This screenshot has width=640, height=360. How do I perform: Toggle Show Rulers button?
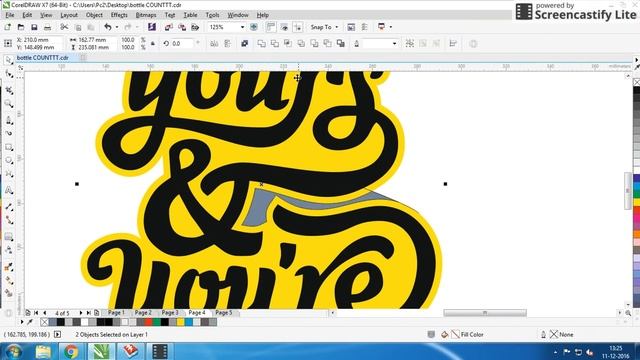coord(271,27)
